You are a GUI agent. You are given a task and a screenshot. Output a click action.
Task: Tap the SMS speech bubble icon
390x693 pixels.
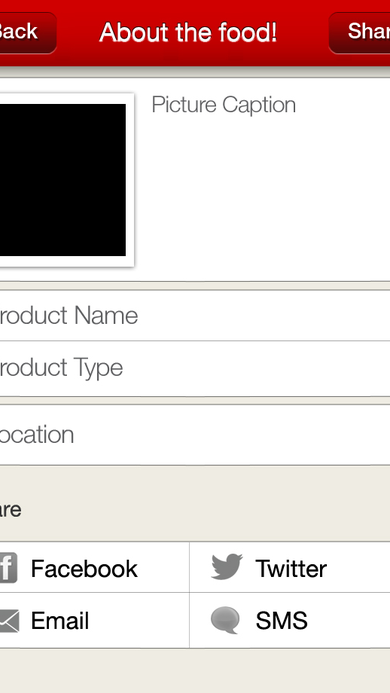[226, 620]
